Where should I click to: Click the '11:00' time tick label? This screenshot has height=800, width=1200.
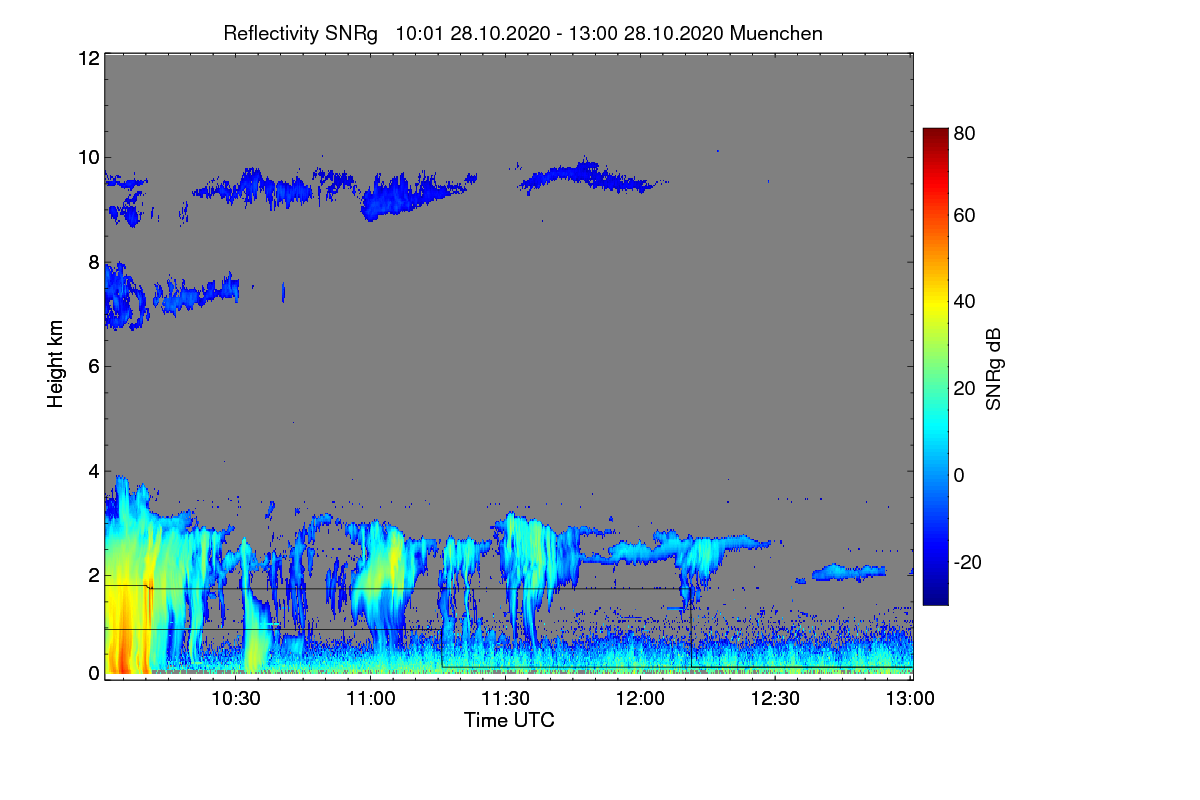[x=371, y=699]
